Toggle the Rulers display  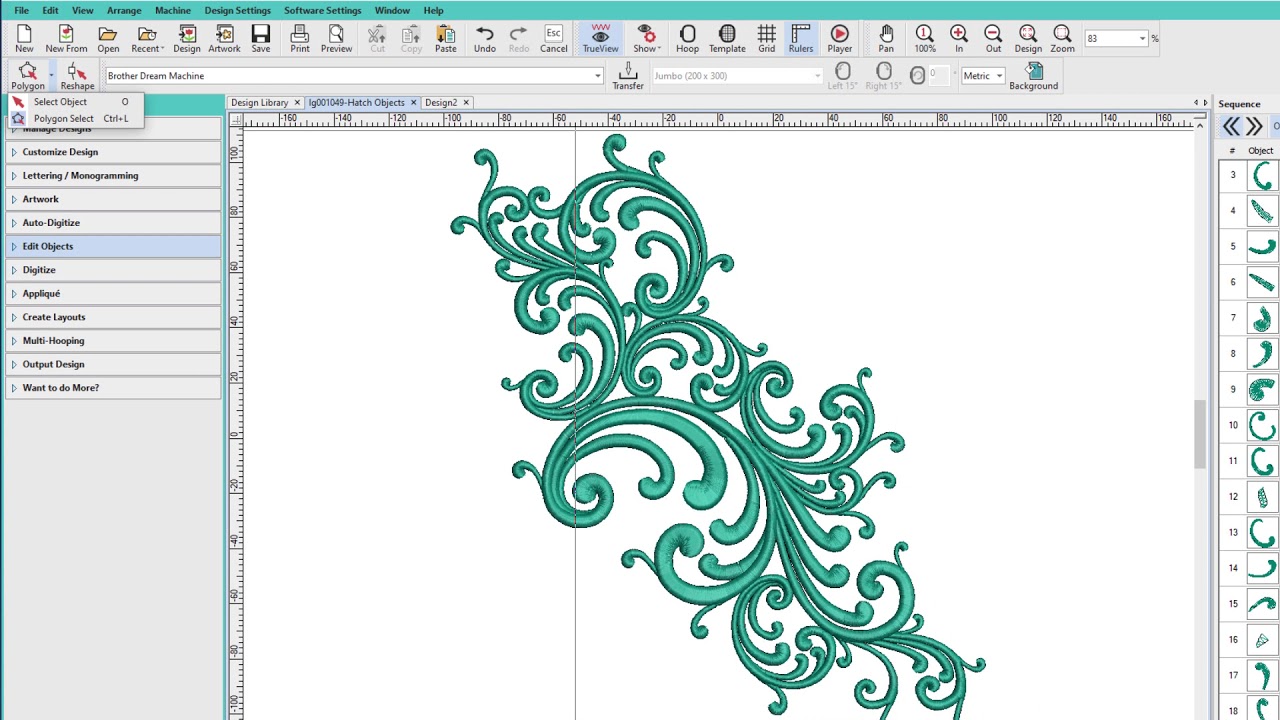pyautogui.click(x=801, y=39)
